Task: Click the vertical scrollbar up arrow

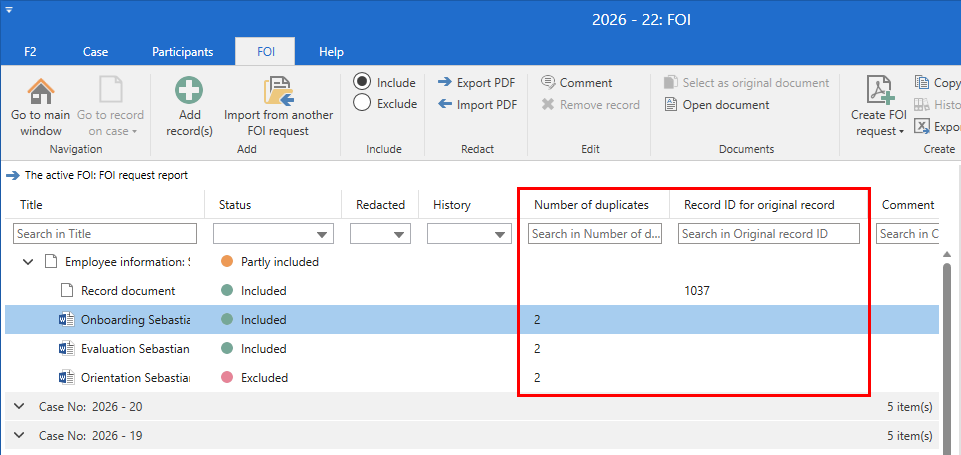Action: click(947, 254)
